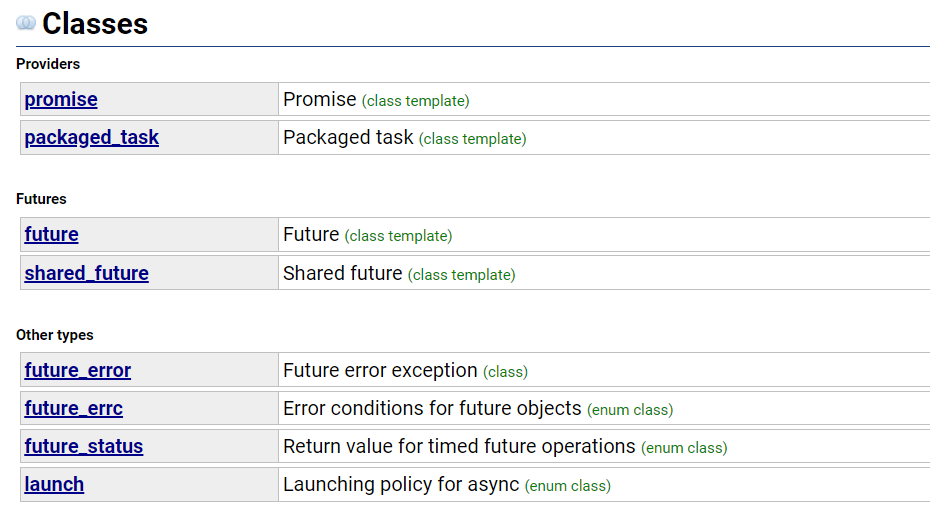Click the '(class template)' label beside Promise
Viewport: 930px width, 512px height.
pyautogui.click(x=415, y=101)
